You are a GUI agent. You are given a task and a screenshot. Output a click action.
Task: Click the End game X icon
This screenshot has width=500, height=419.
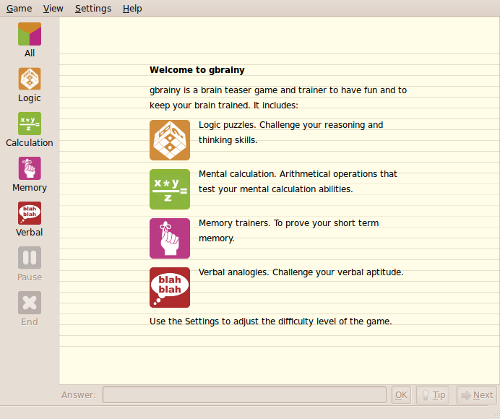pos(29,303)
